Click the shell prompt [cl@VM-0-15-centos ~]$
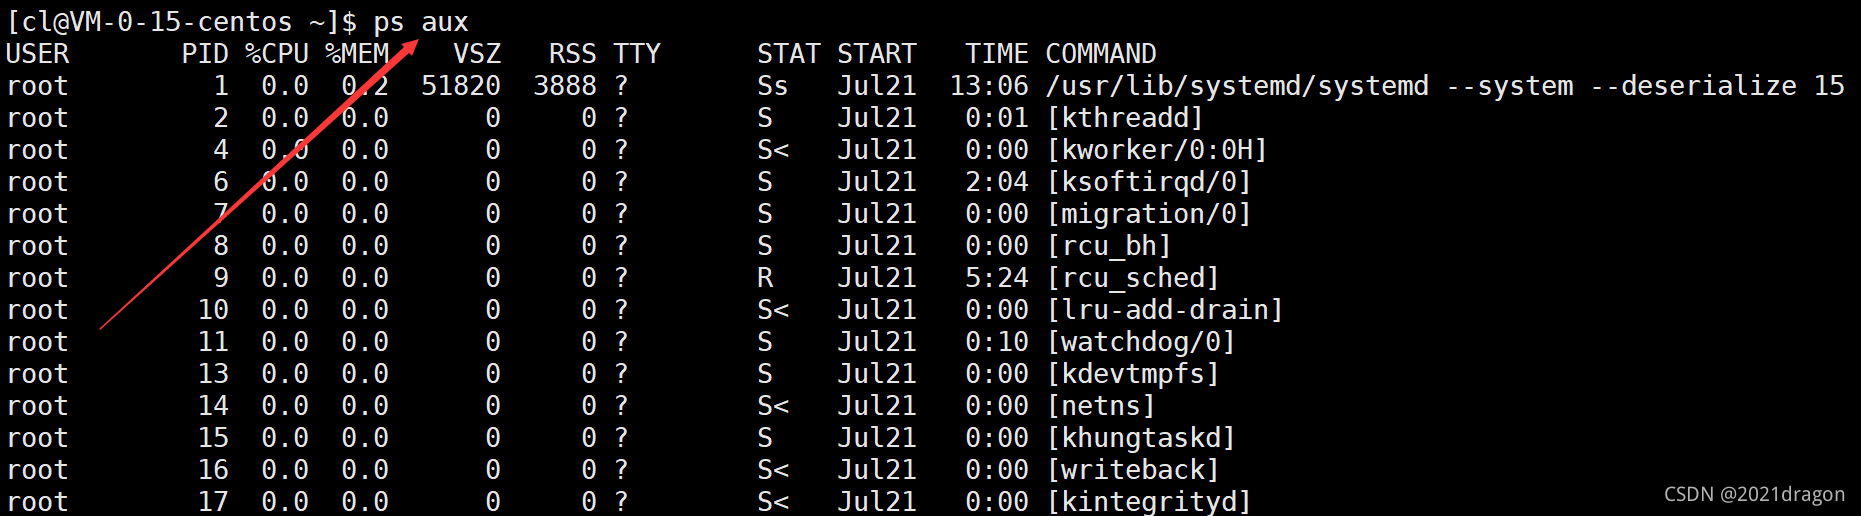This screenshot has width=1861, height=516. tap(182, 22)
